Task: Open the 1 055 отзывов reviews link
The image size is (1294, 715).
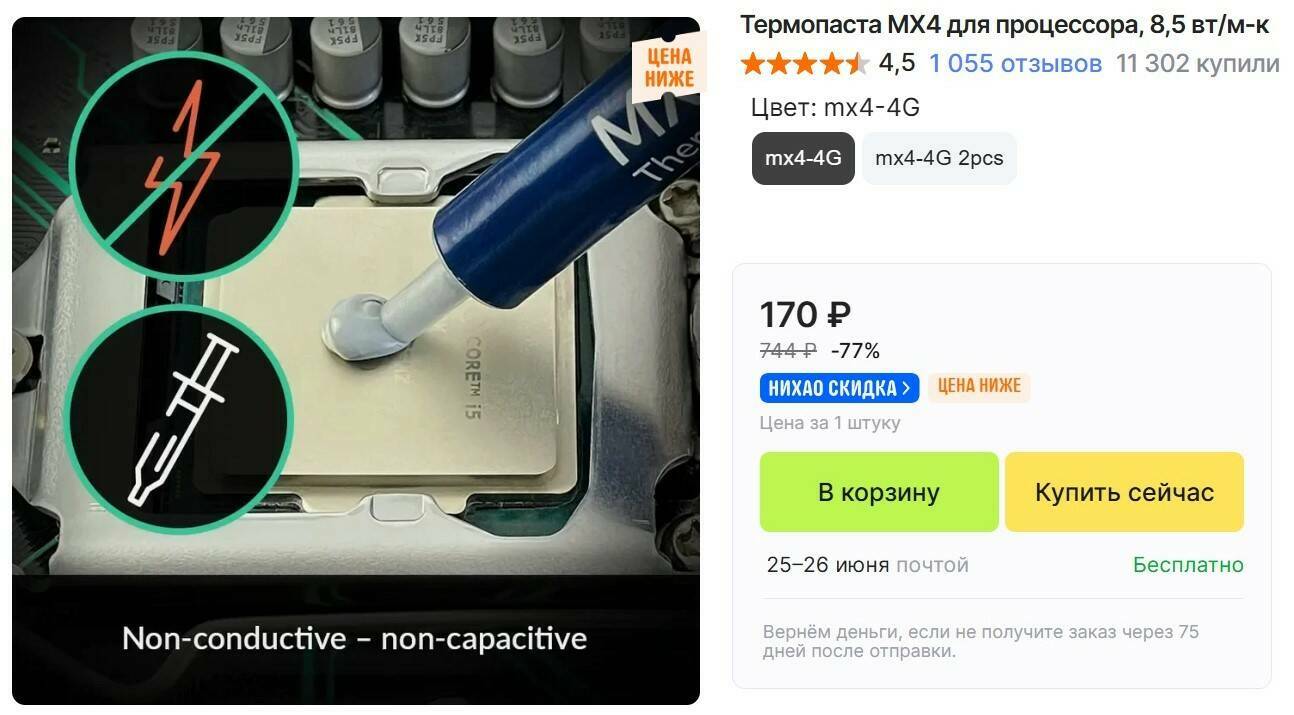Action: click(1015, 64)
